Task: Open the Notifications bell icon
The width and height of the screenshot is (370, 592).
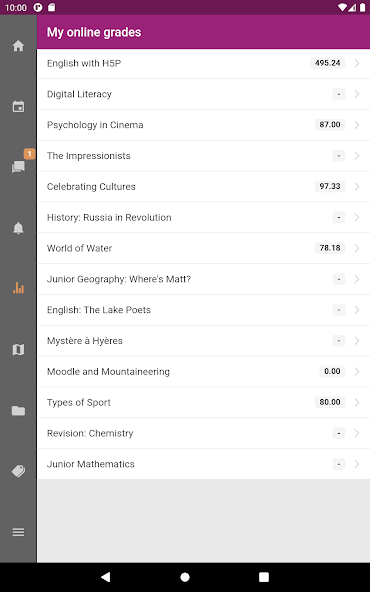Action: (x=18, y=228)
